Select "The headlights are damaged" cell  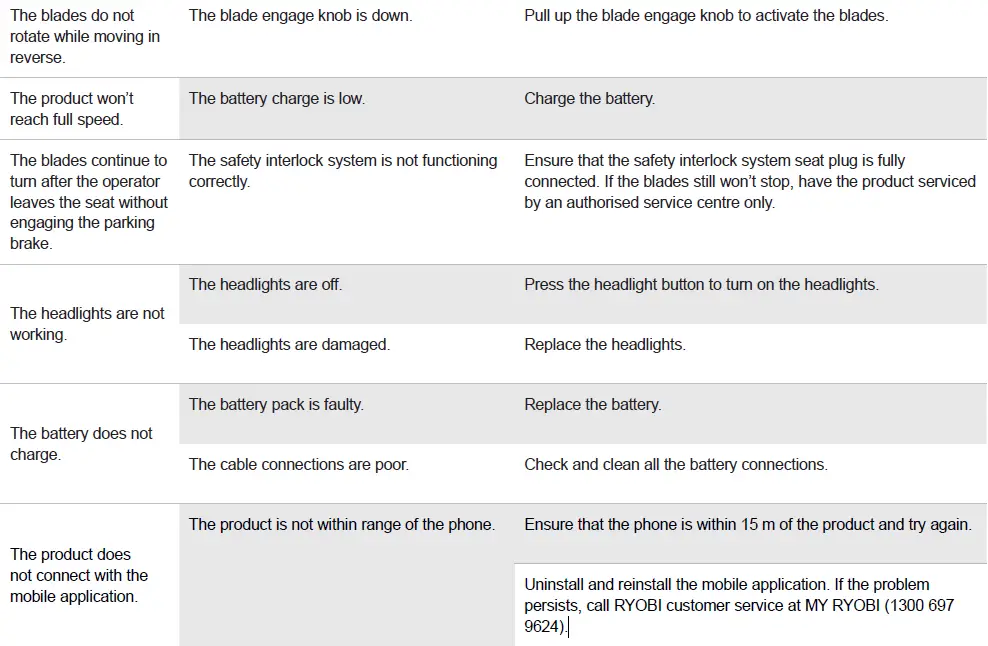coord(289,345)
